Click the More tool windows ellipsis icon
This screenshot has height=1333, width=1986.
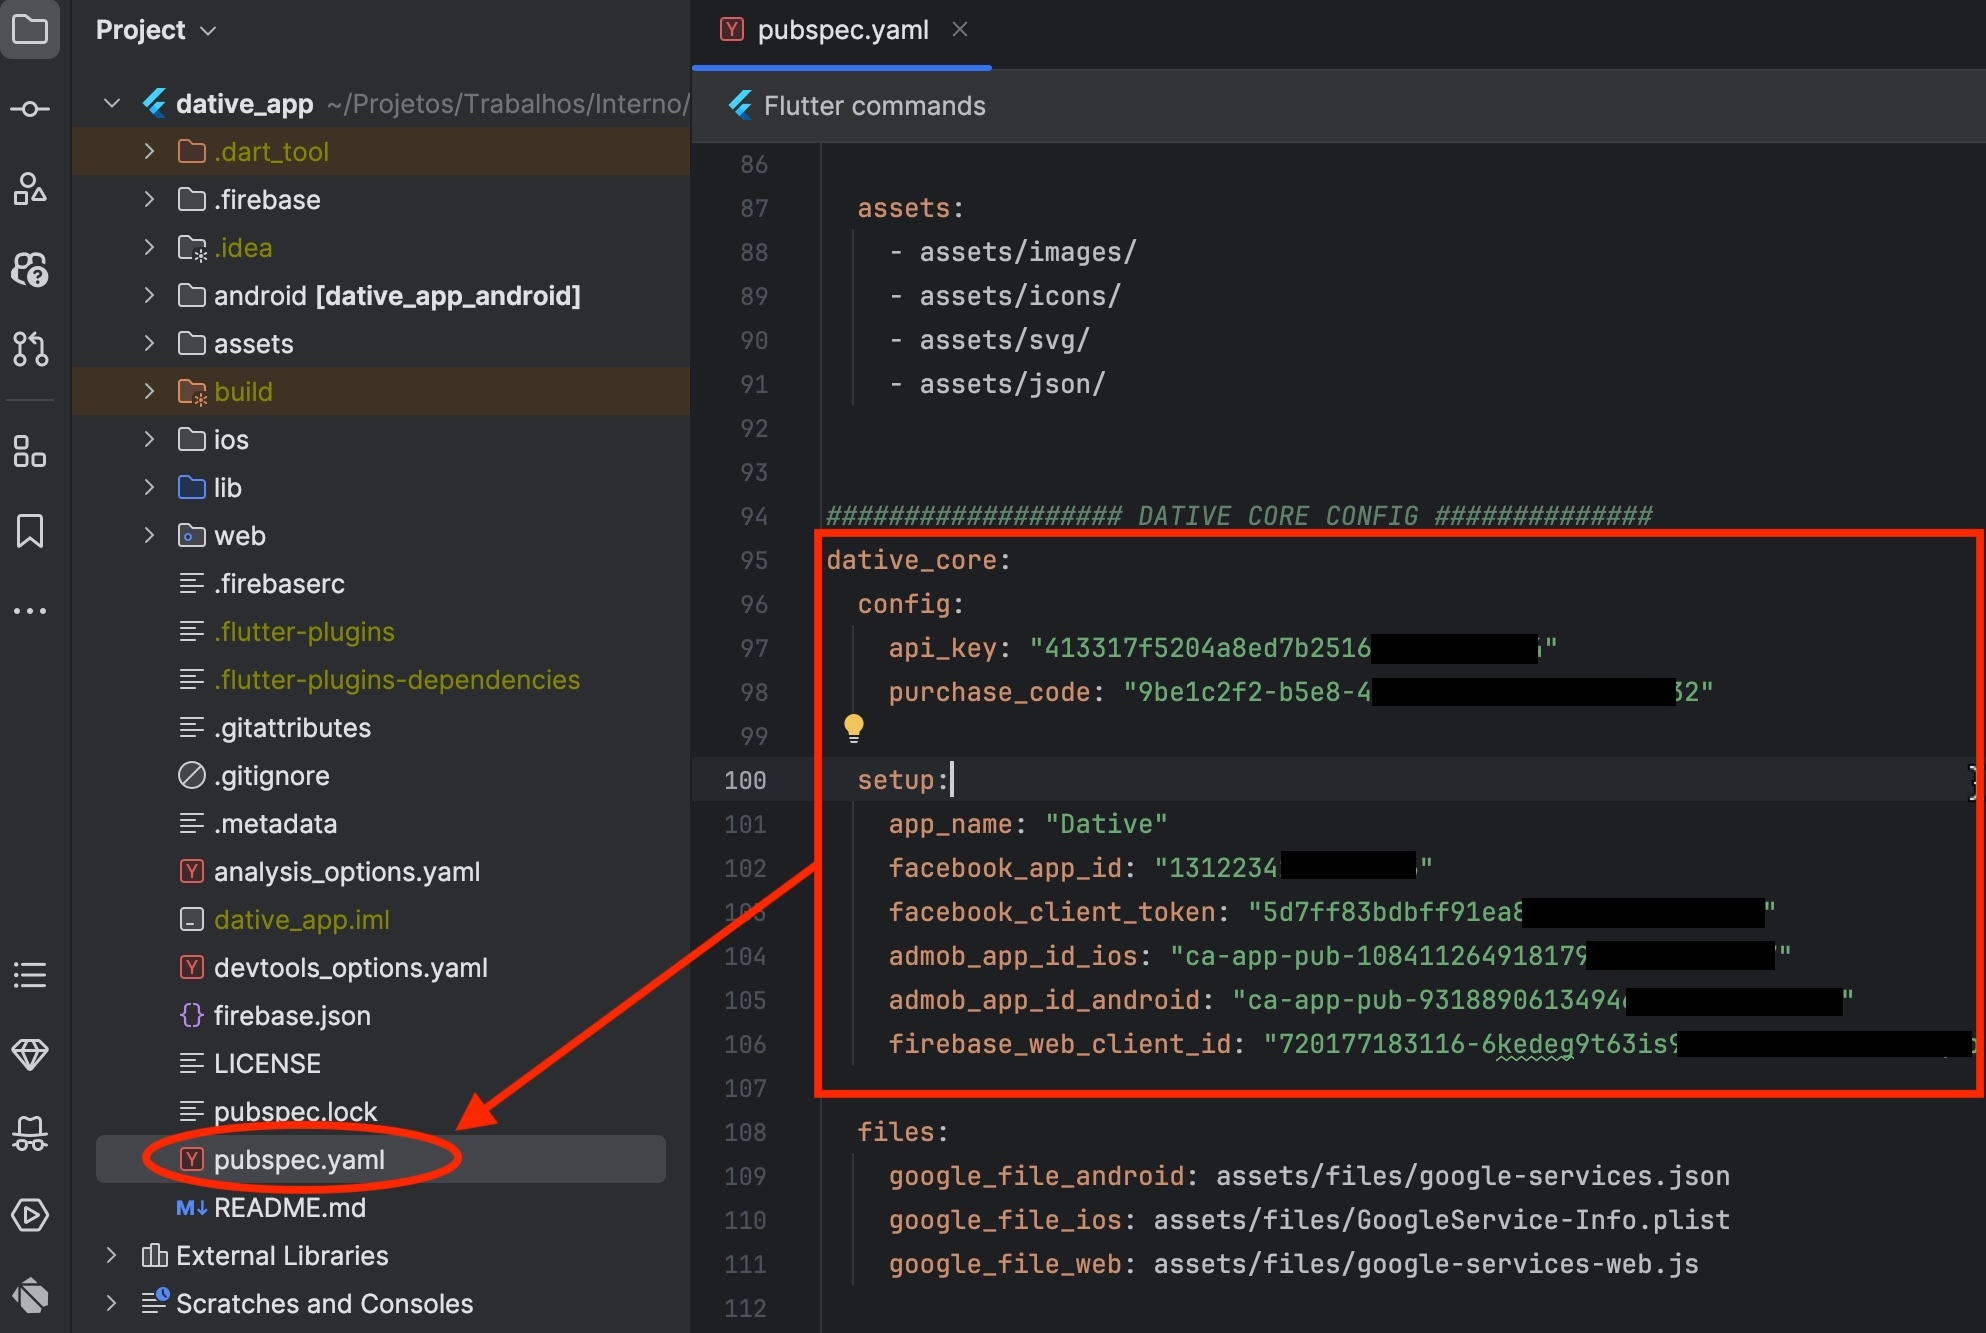[30, 610]
